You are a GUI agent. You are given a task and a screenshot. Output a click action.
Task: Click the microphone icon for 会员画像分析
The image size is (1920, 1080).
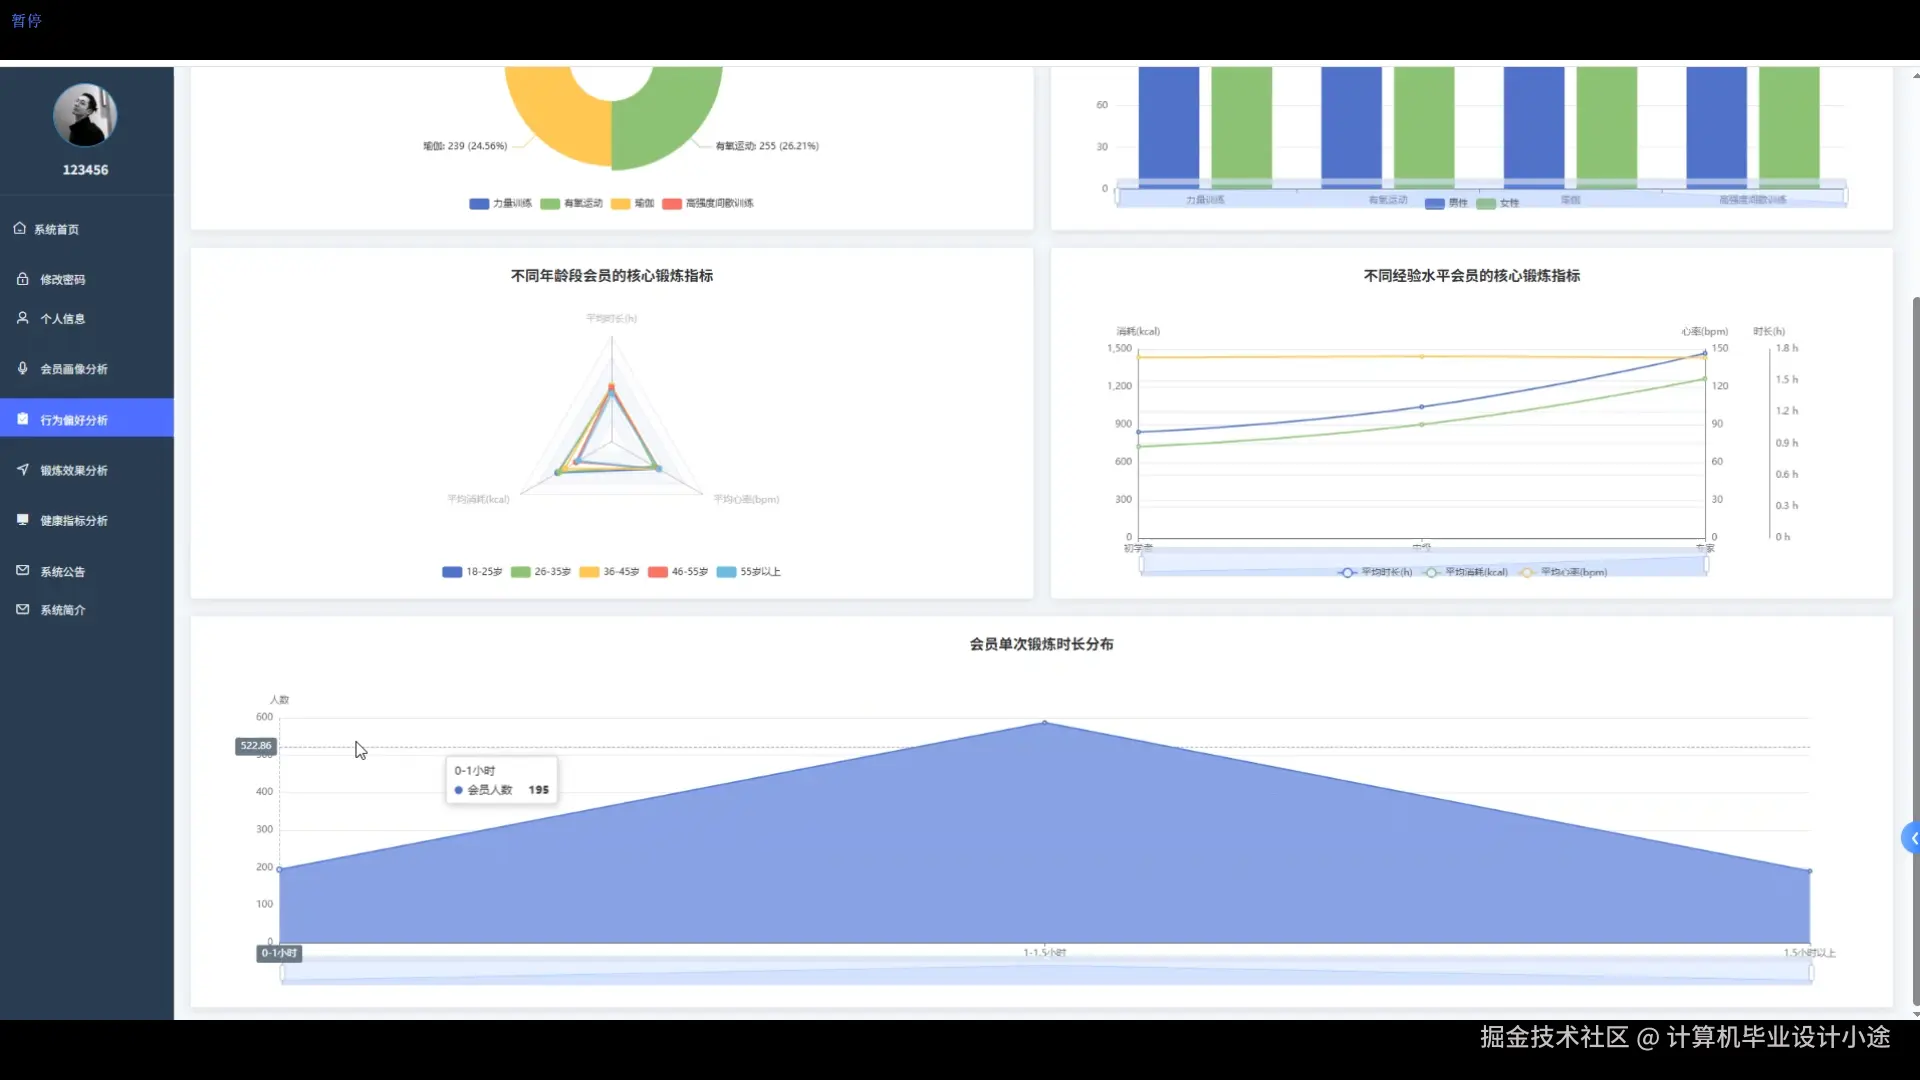point(22,368)
